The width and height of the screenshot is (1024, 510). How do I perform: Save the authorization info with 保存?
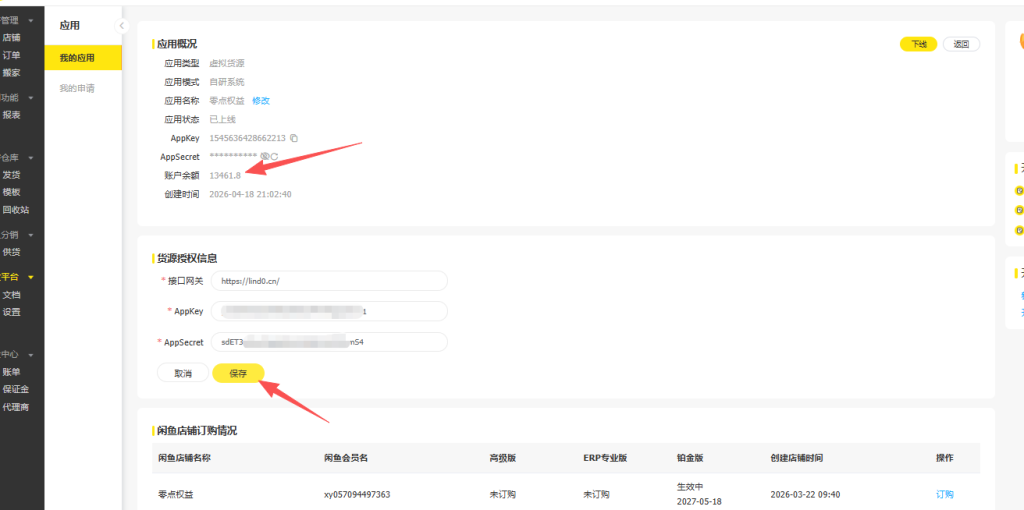[x=238, y=373]
